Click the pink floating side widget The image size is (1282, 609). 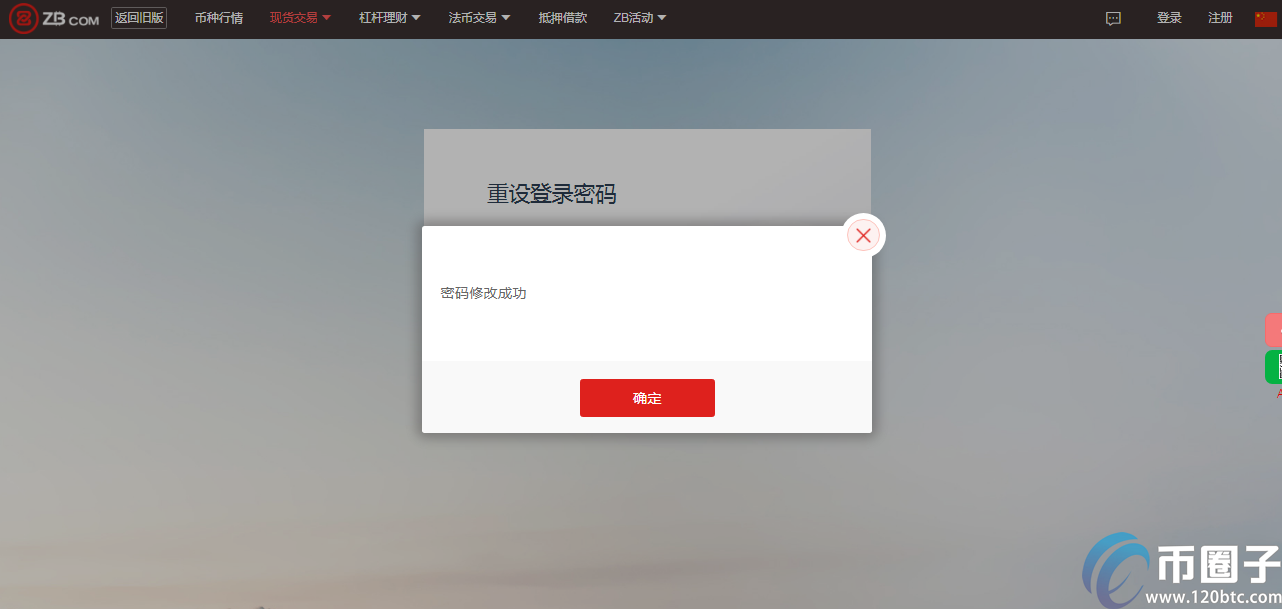[1274, 330]
